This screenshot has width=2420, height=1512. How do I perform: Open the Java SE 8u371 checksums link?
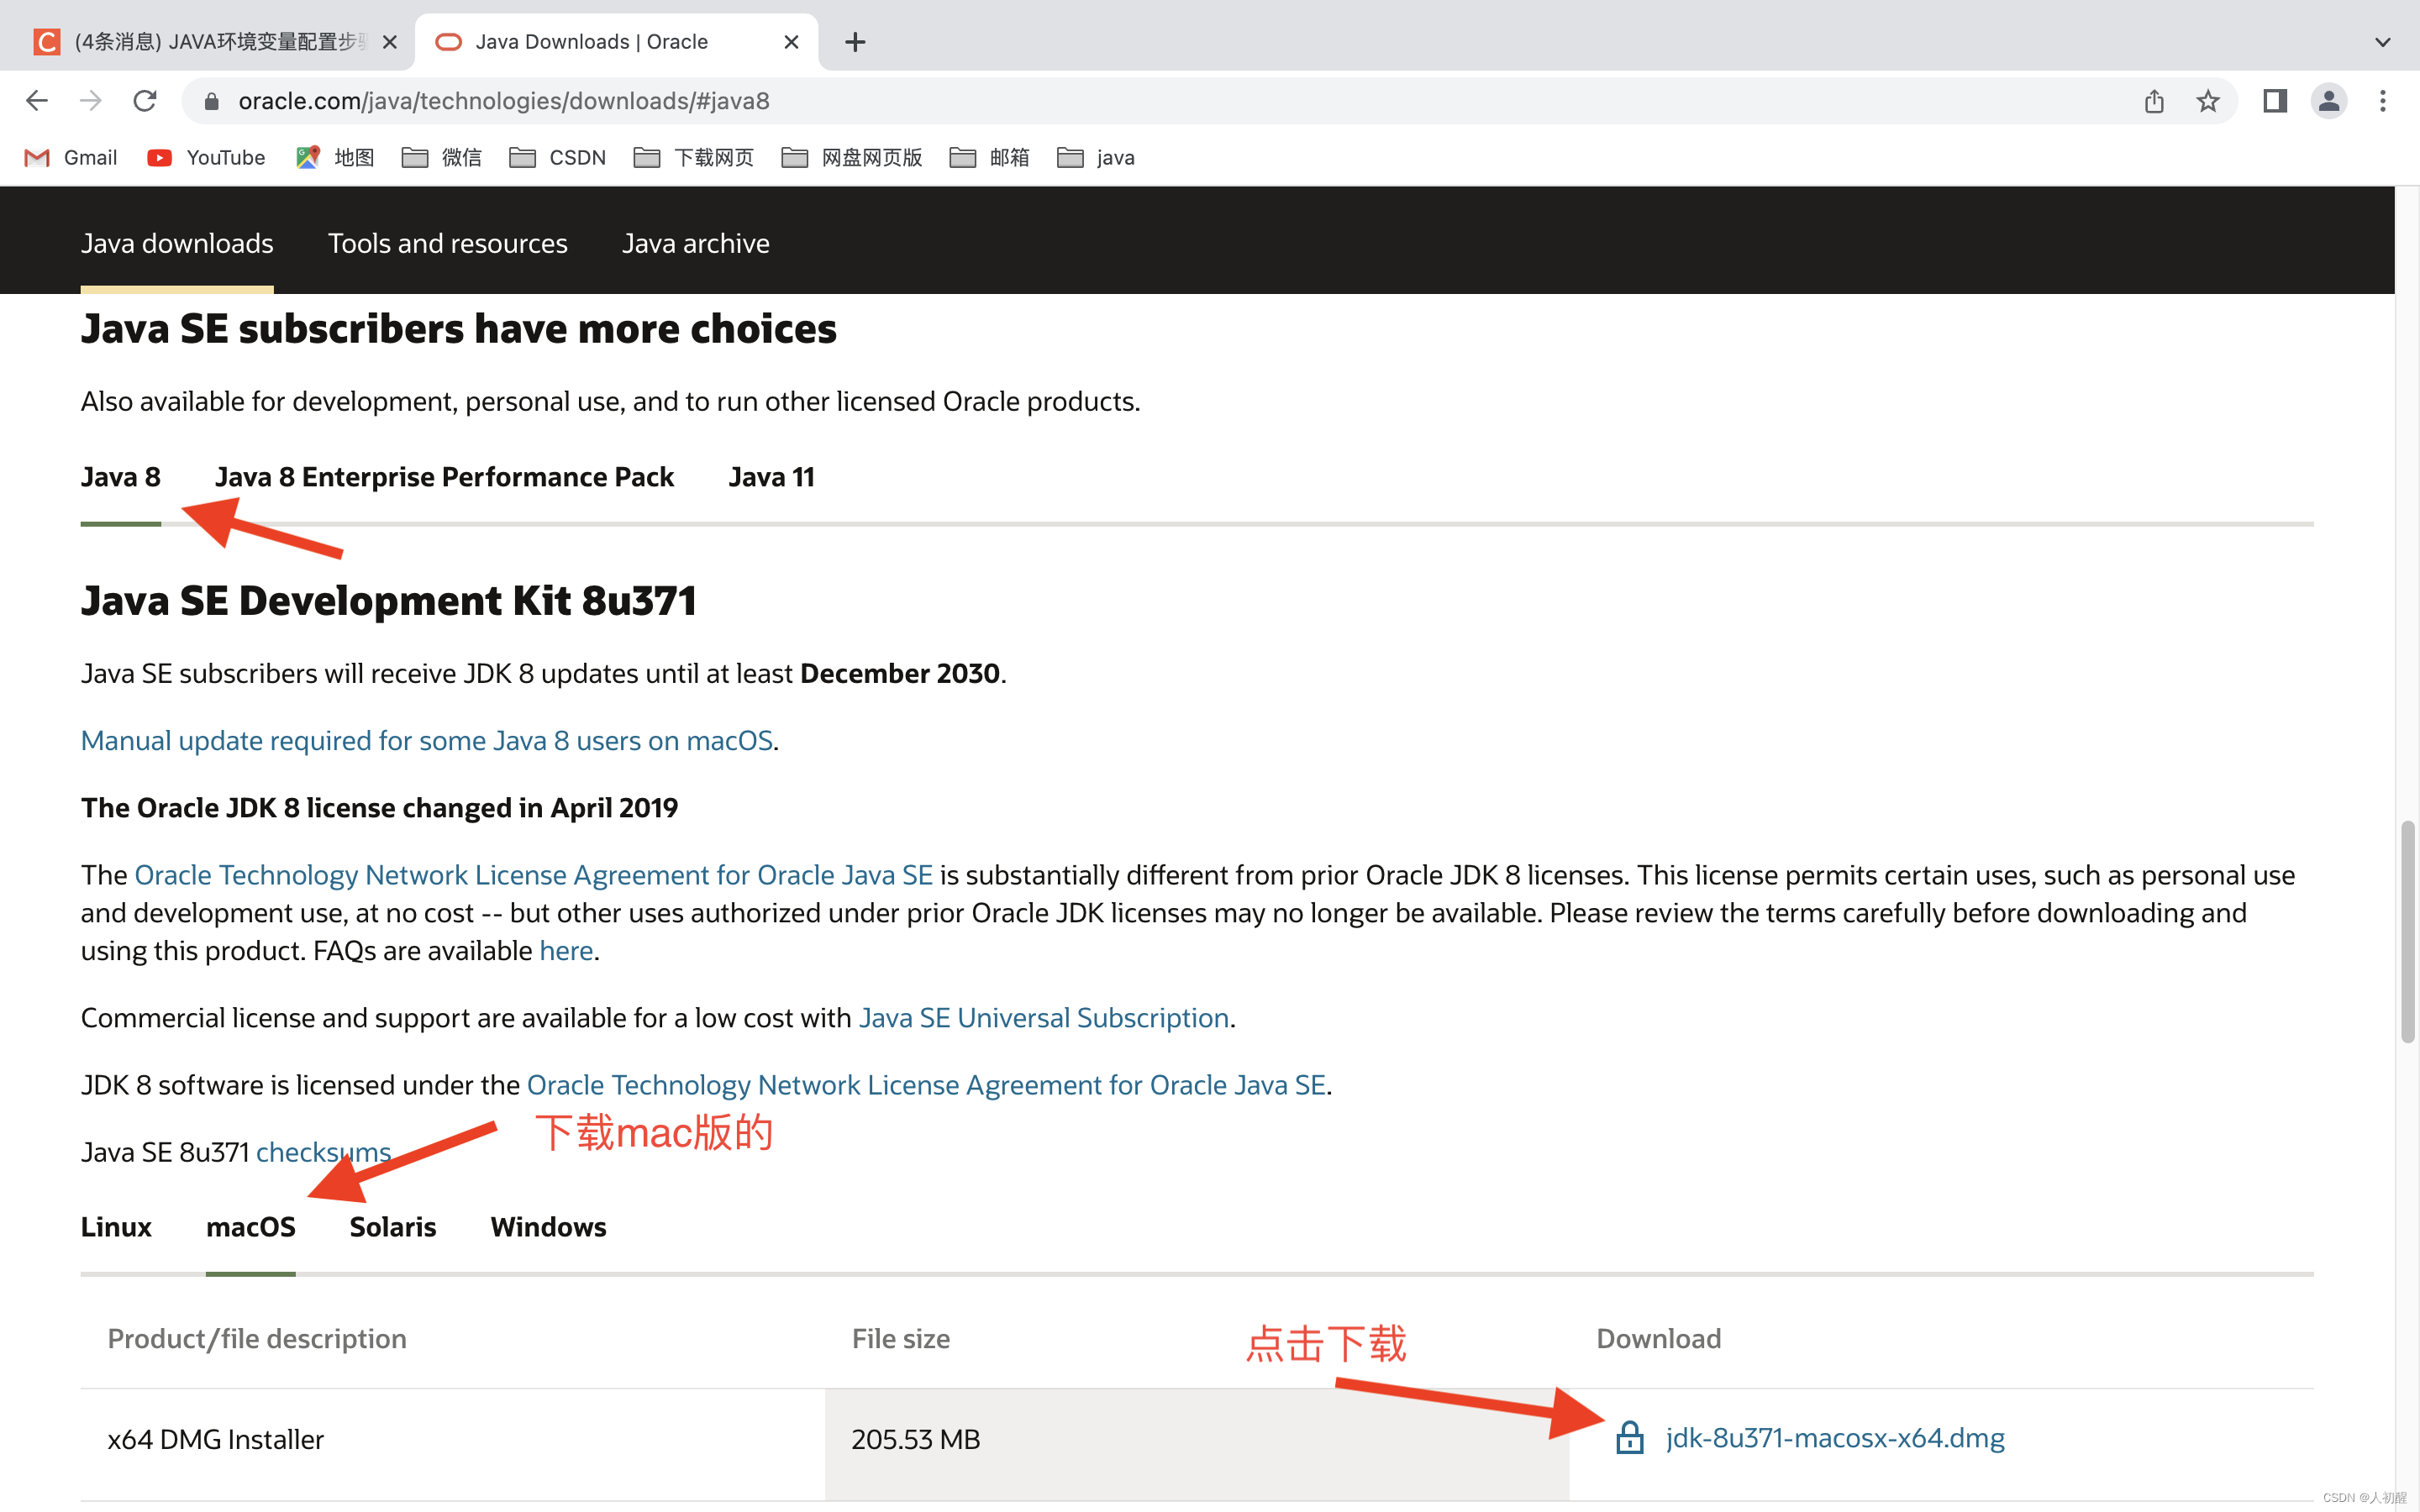(x=323, y=1152)
